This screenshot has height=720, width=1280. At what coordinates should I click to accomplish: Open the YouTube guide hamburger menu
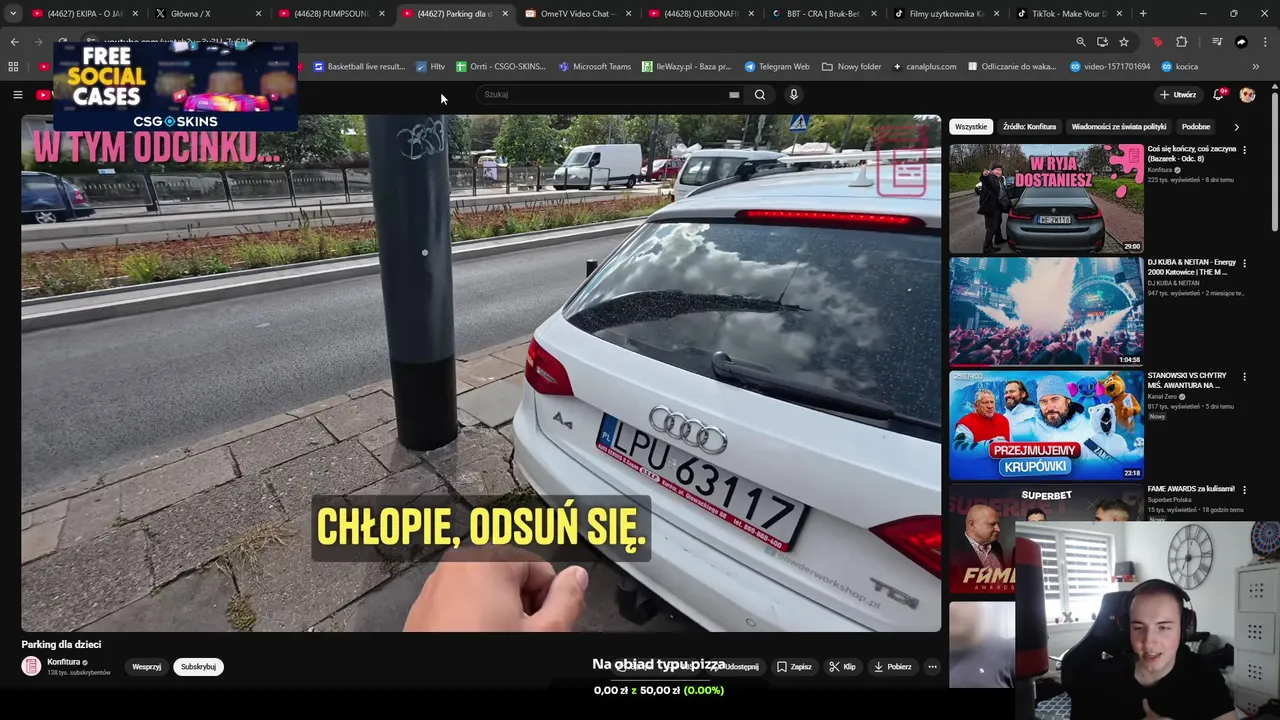17,95
